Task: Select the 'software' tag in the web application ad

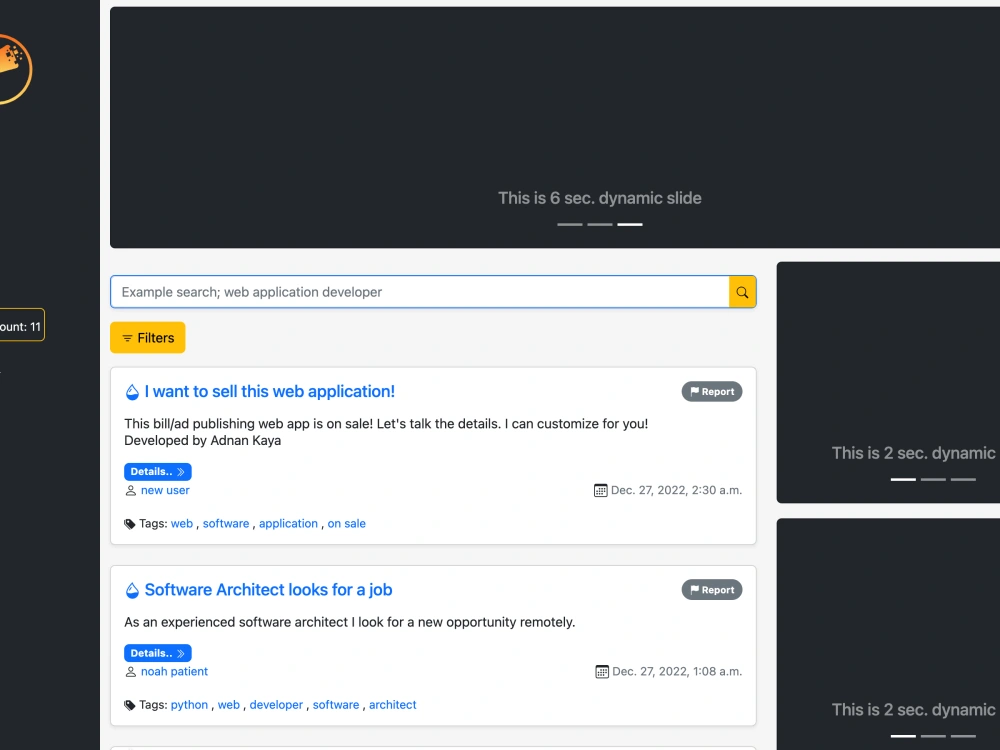Action: [x=226, y=524]
